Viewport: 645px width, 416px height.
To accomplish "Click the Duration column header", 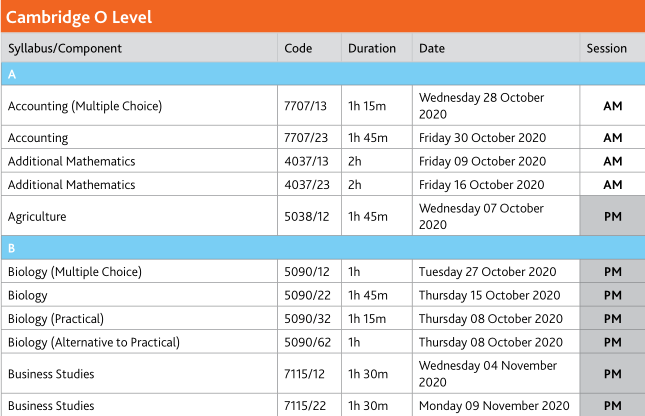I will (372, 49).
